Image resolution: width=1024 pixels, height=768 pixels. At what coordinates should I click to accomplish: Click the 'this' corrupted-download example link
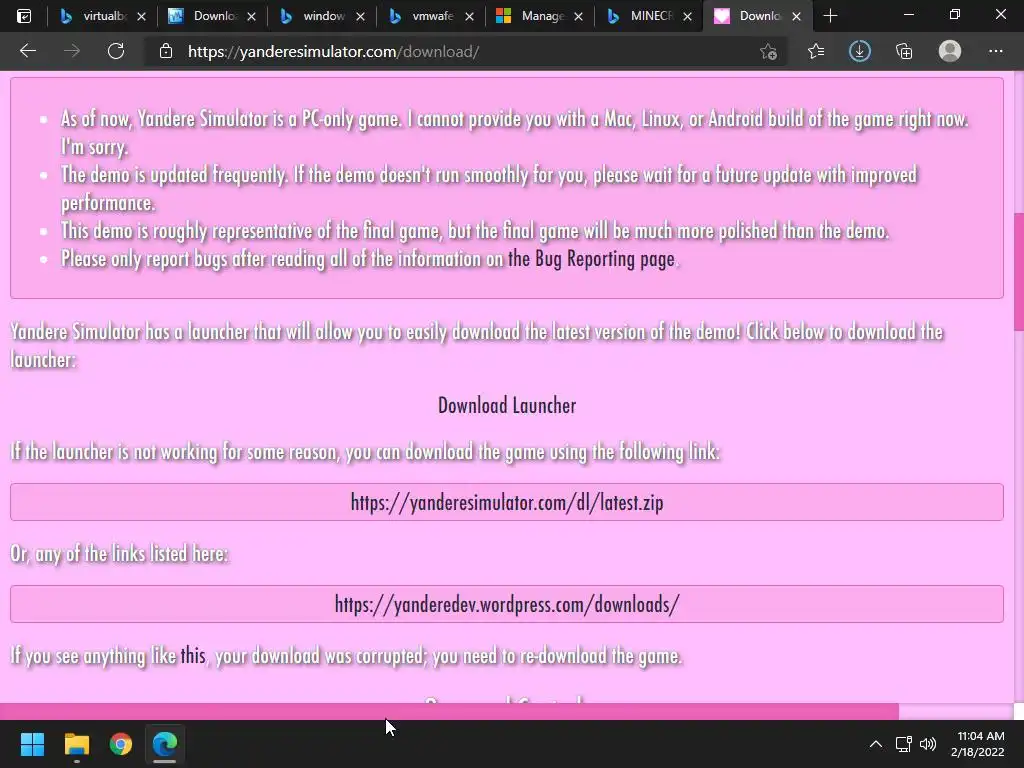coord(193,655)
